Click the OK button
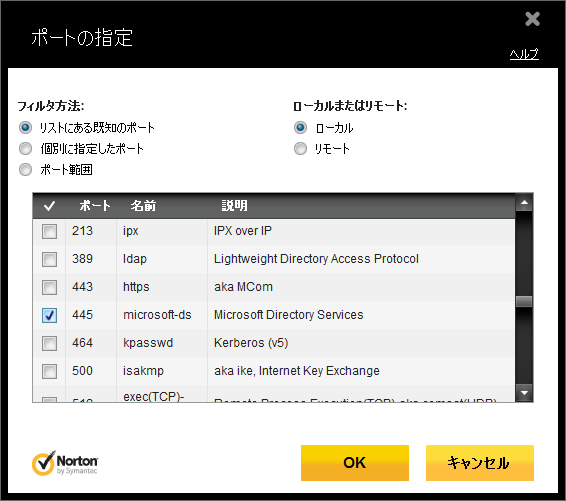The image size is (566, 501). coord(355,463)
